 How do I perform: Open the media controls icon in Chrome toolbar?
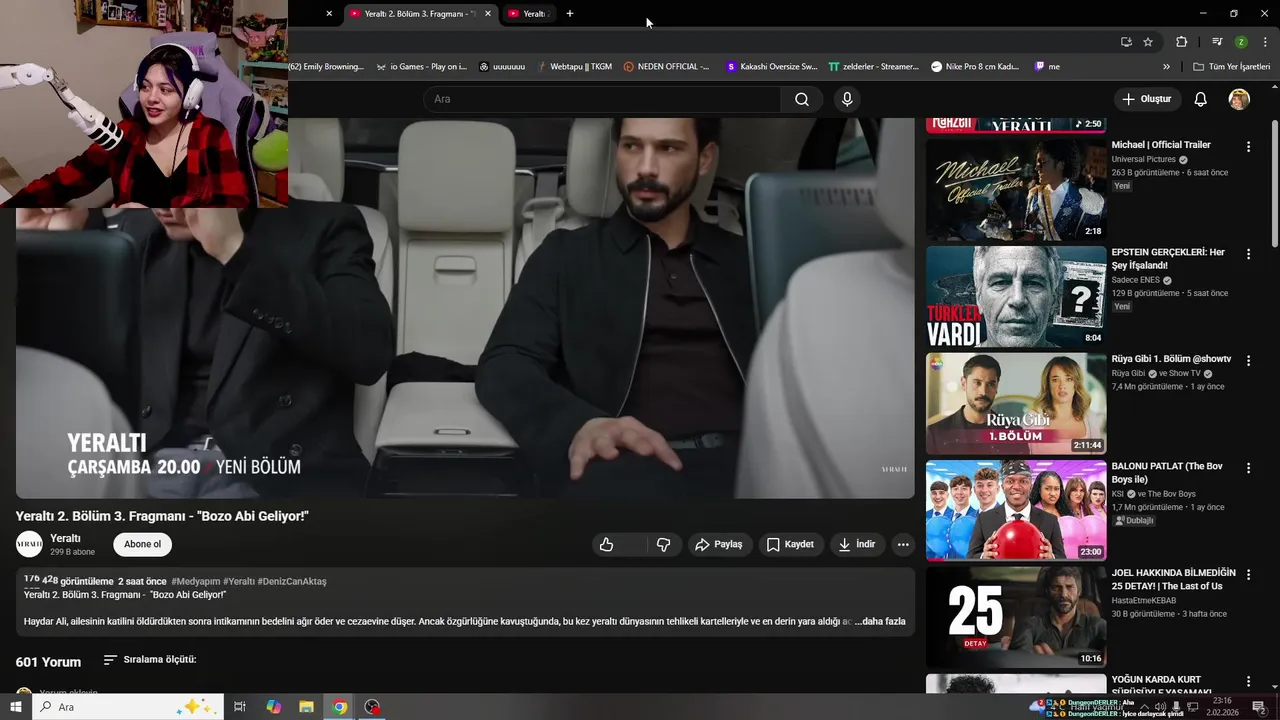click(x=1217, y=42)
